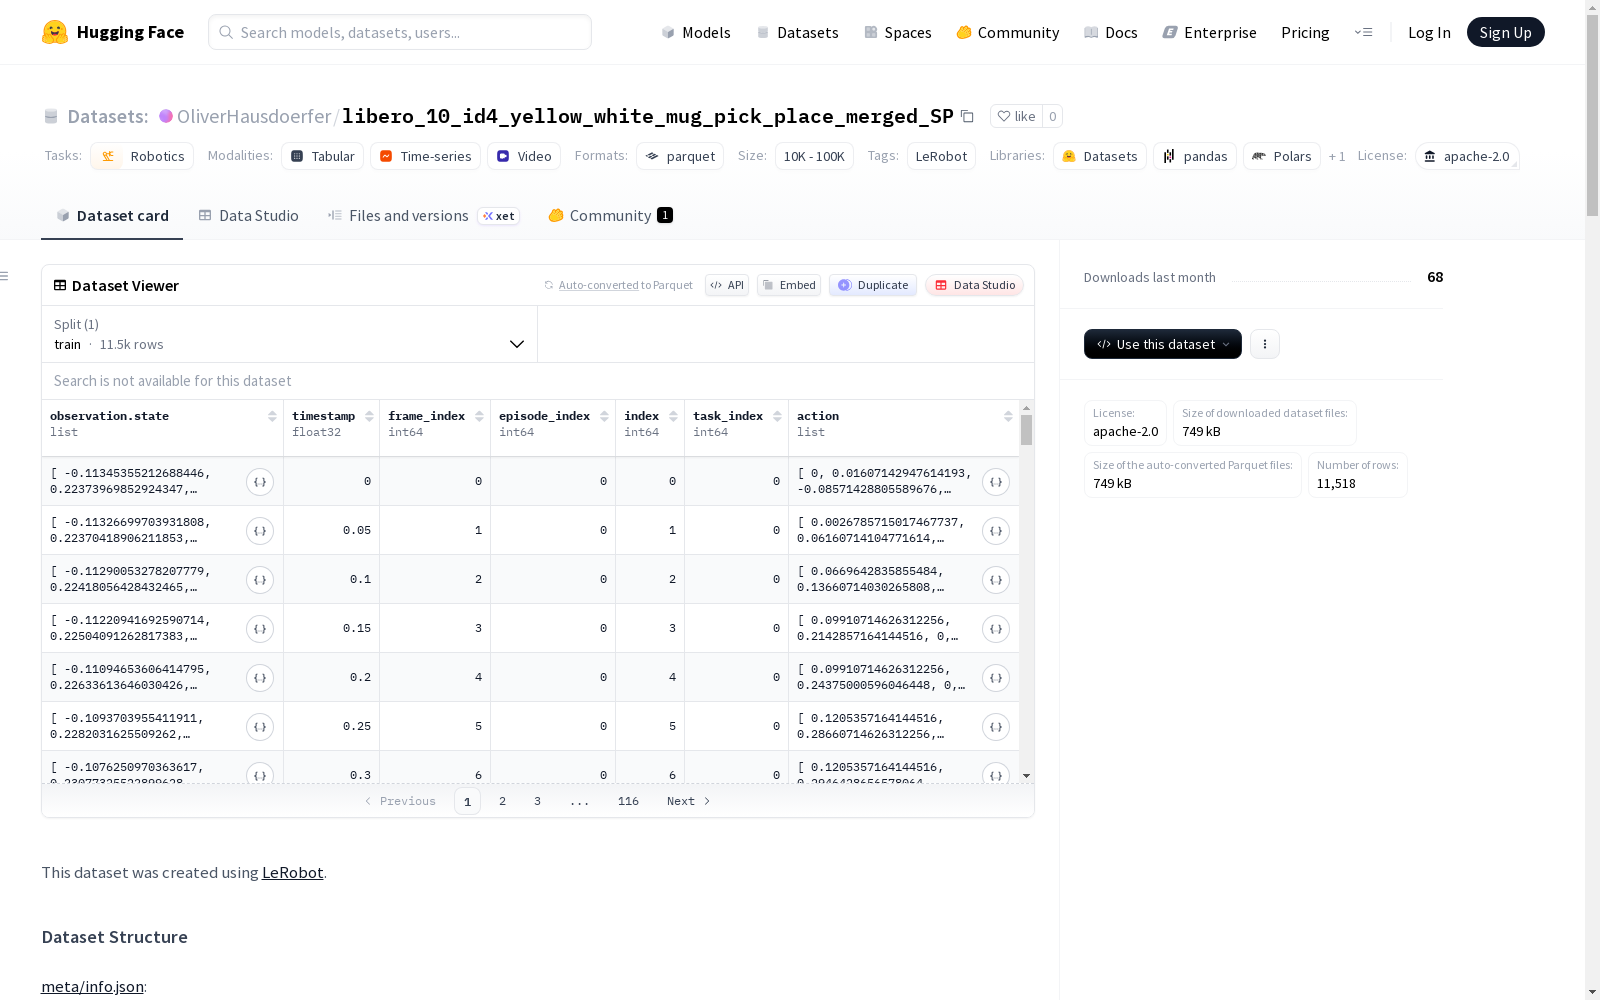Expand the action cell in the timestamp 0.25 row
This screenshot has height=1000, width=1600.
click(x=996, y=727)
